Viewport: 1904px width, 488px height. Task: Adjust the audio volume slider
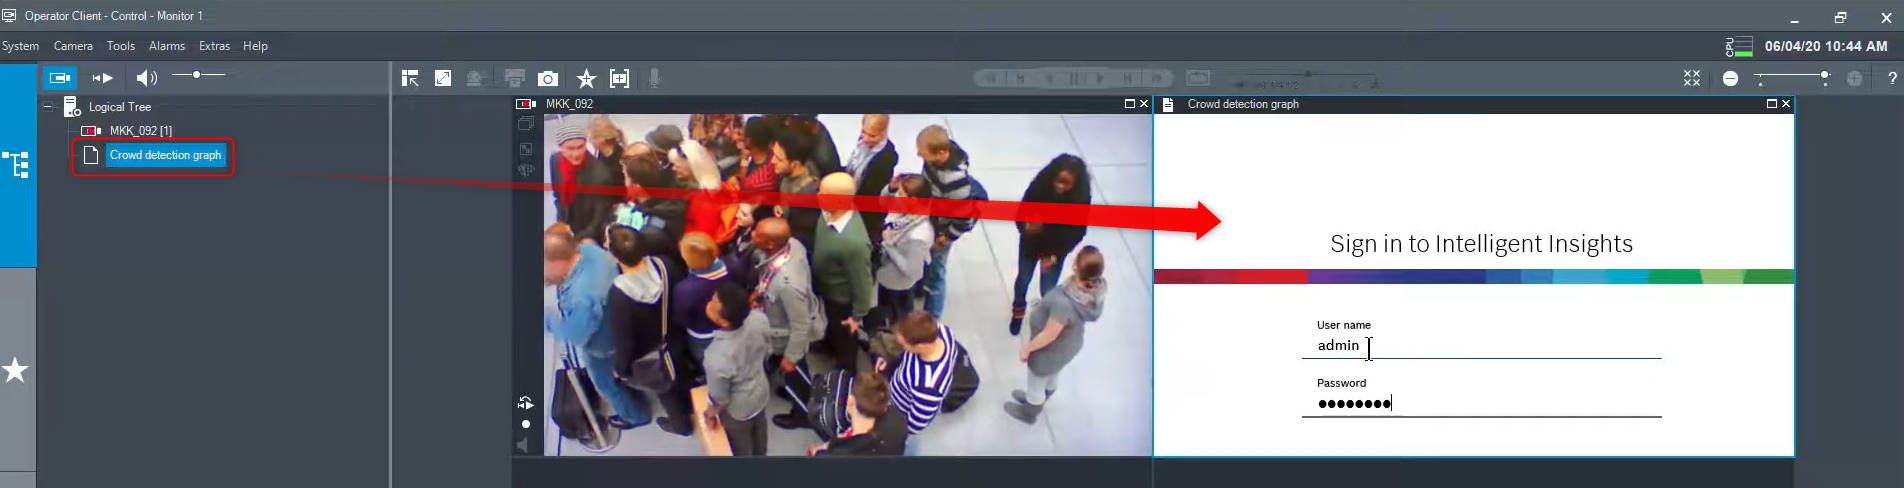[198, 75]
